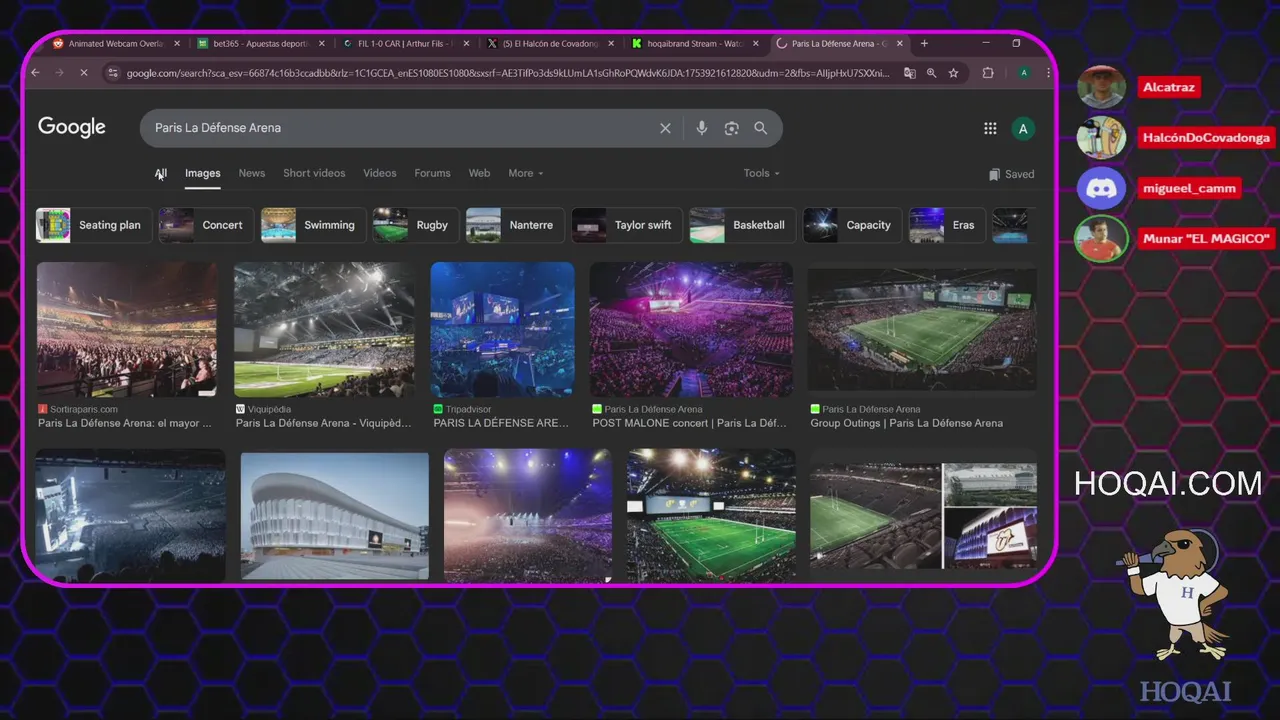Viewport: 1280px width, 720px height.
Task: Switch to hoqaibrand Stream tab
Action: [x=695, y=44]
